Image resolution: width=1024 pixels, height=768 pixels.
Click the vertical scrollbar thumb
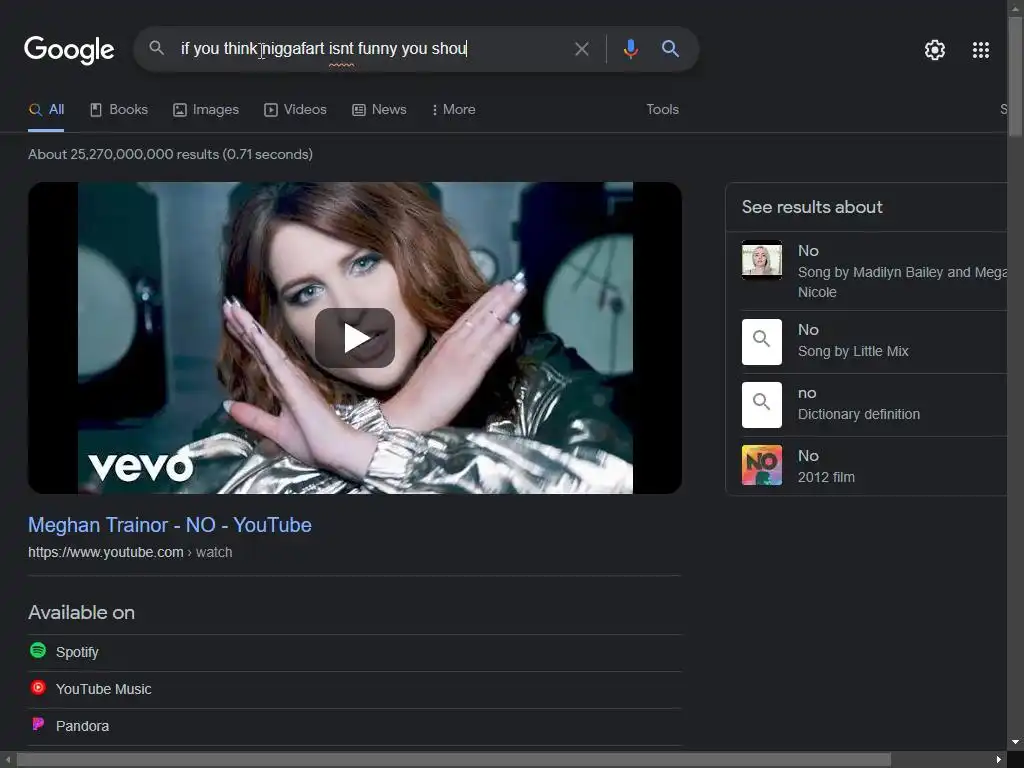[1015, 76]
